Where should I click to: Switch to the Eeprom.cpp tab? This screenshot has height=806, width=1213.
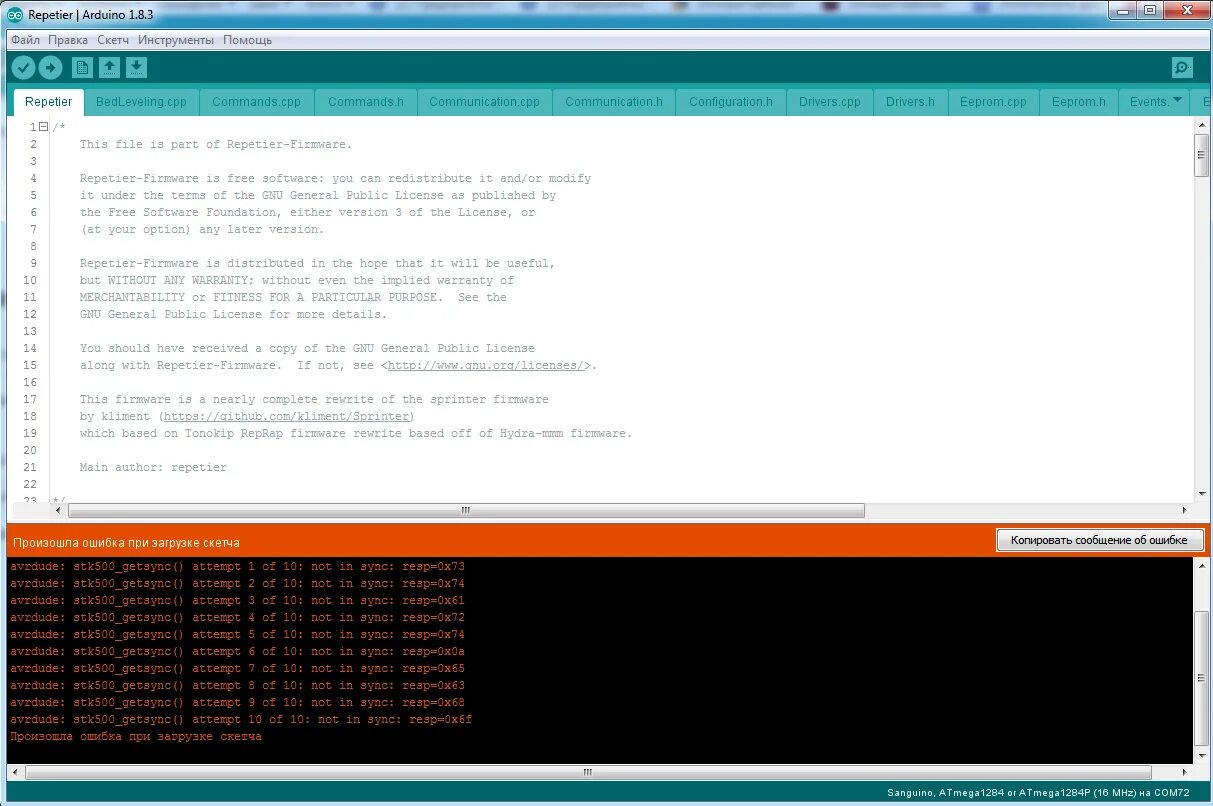tap(993, 102)
